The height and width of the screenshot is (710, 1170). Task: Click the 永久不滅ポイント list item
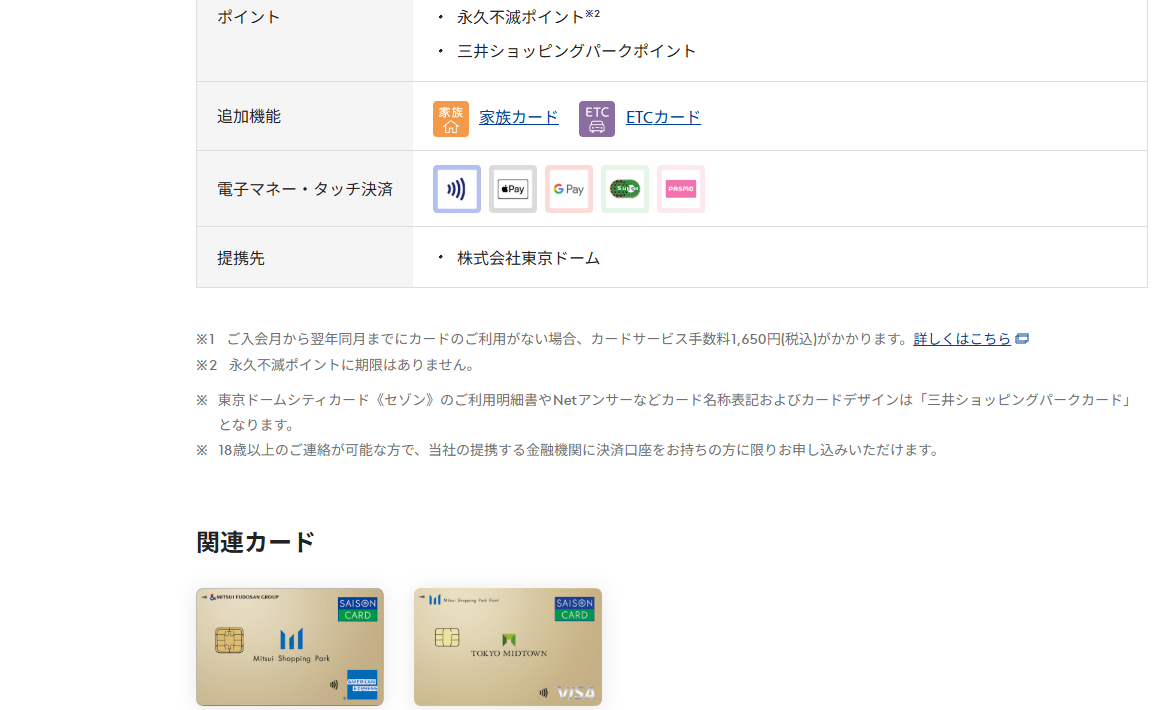coord(528,16)
